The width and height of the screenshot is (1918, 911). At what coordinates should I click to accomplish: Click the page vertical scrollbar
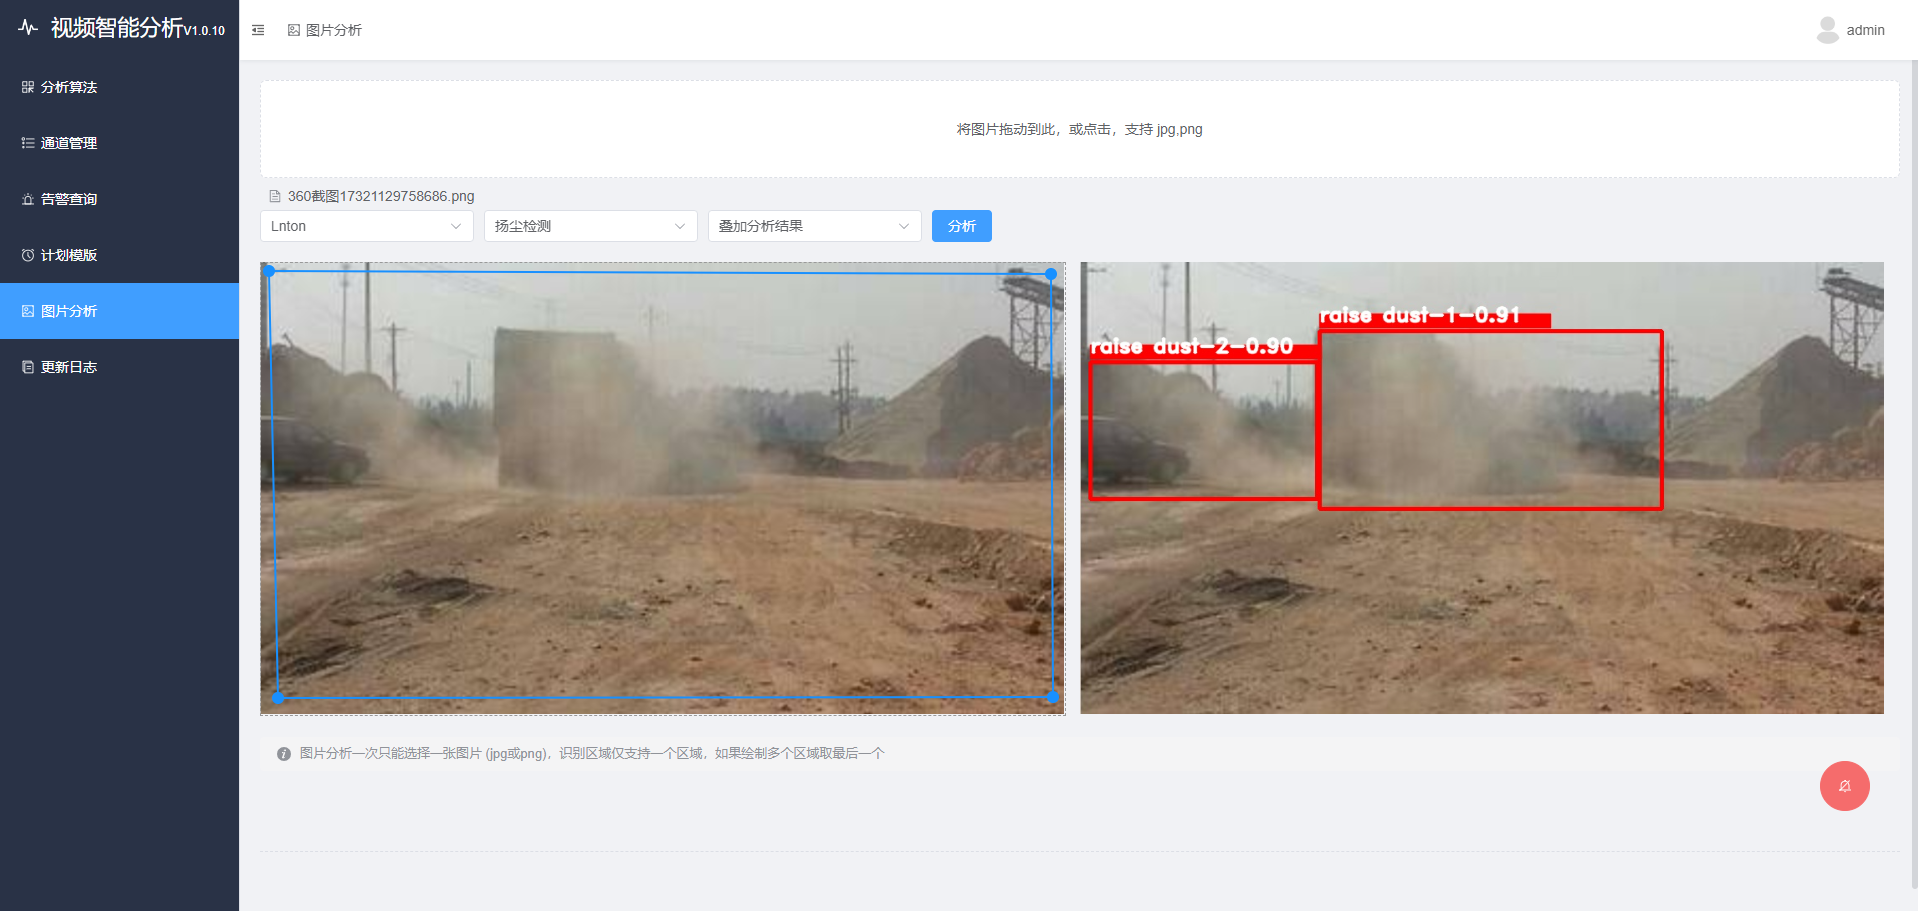tap(1914, 474)
